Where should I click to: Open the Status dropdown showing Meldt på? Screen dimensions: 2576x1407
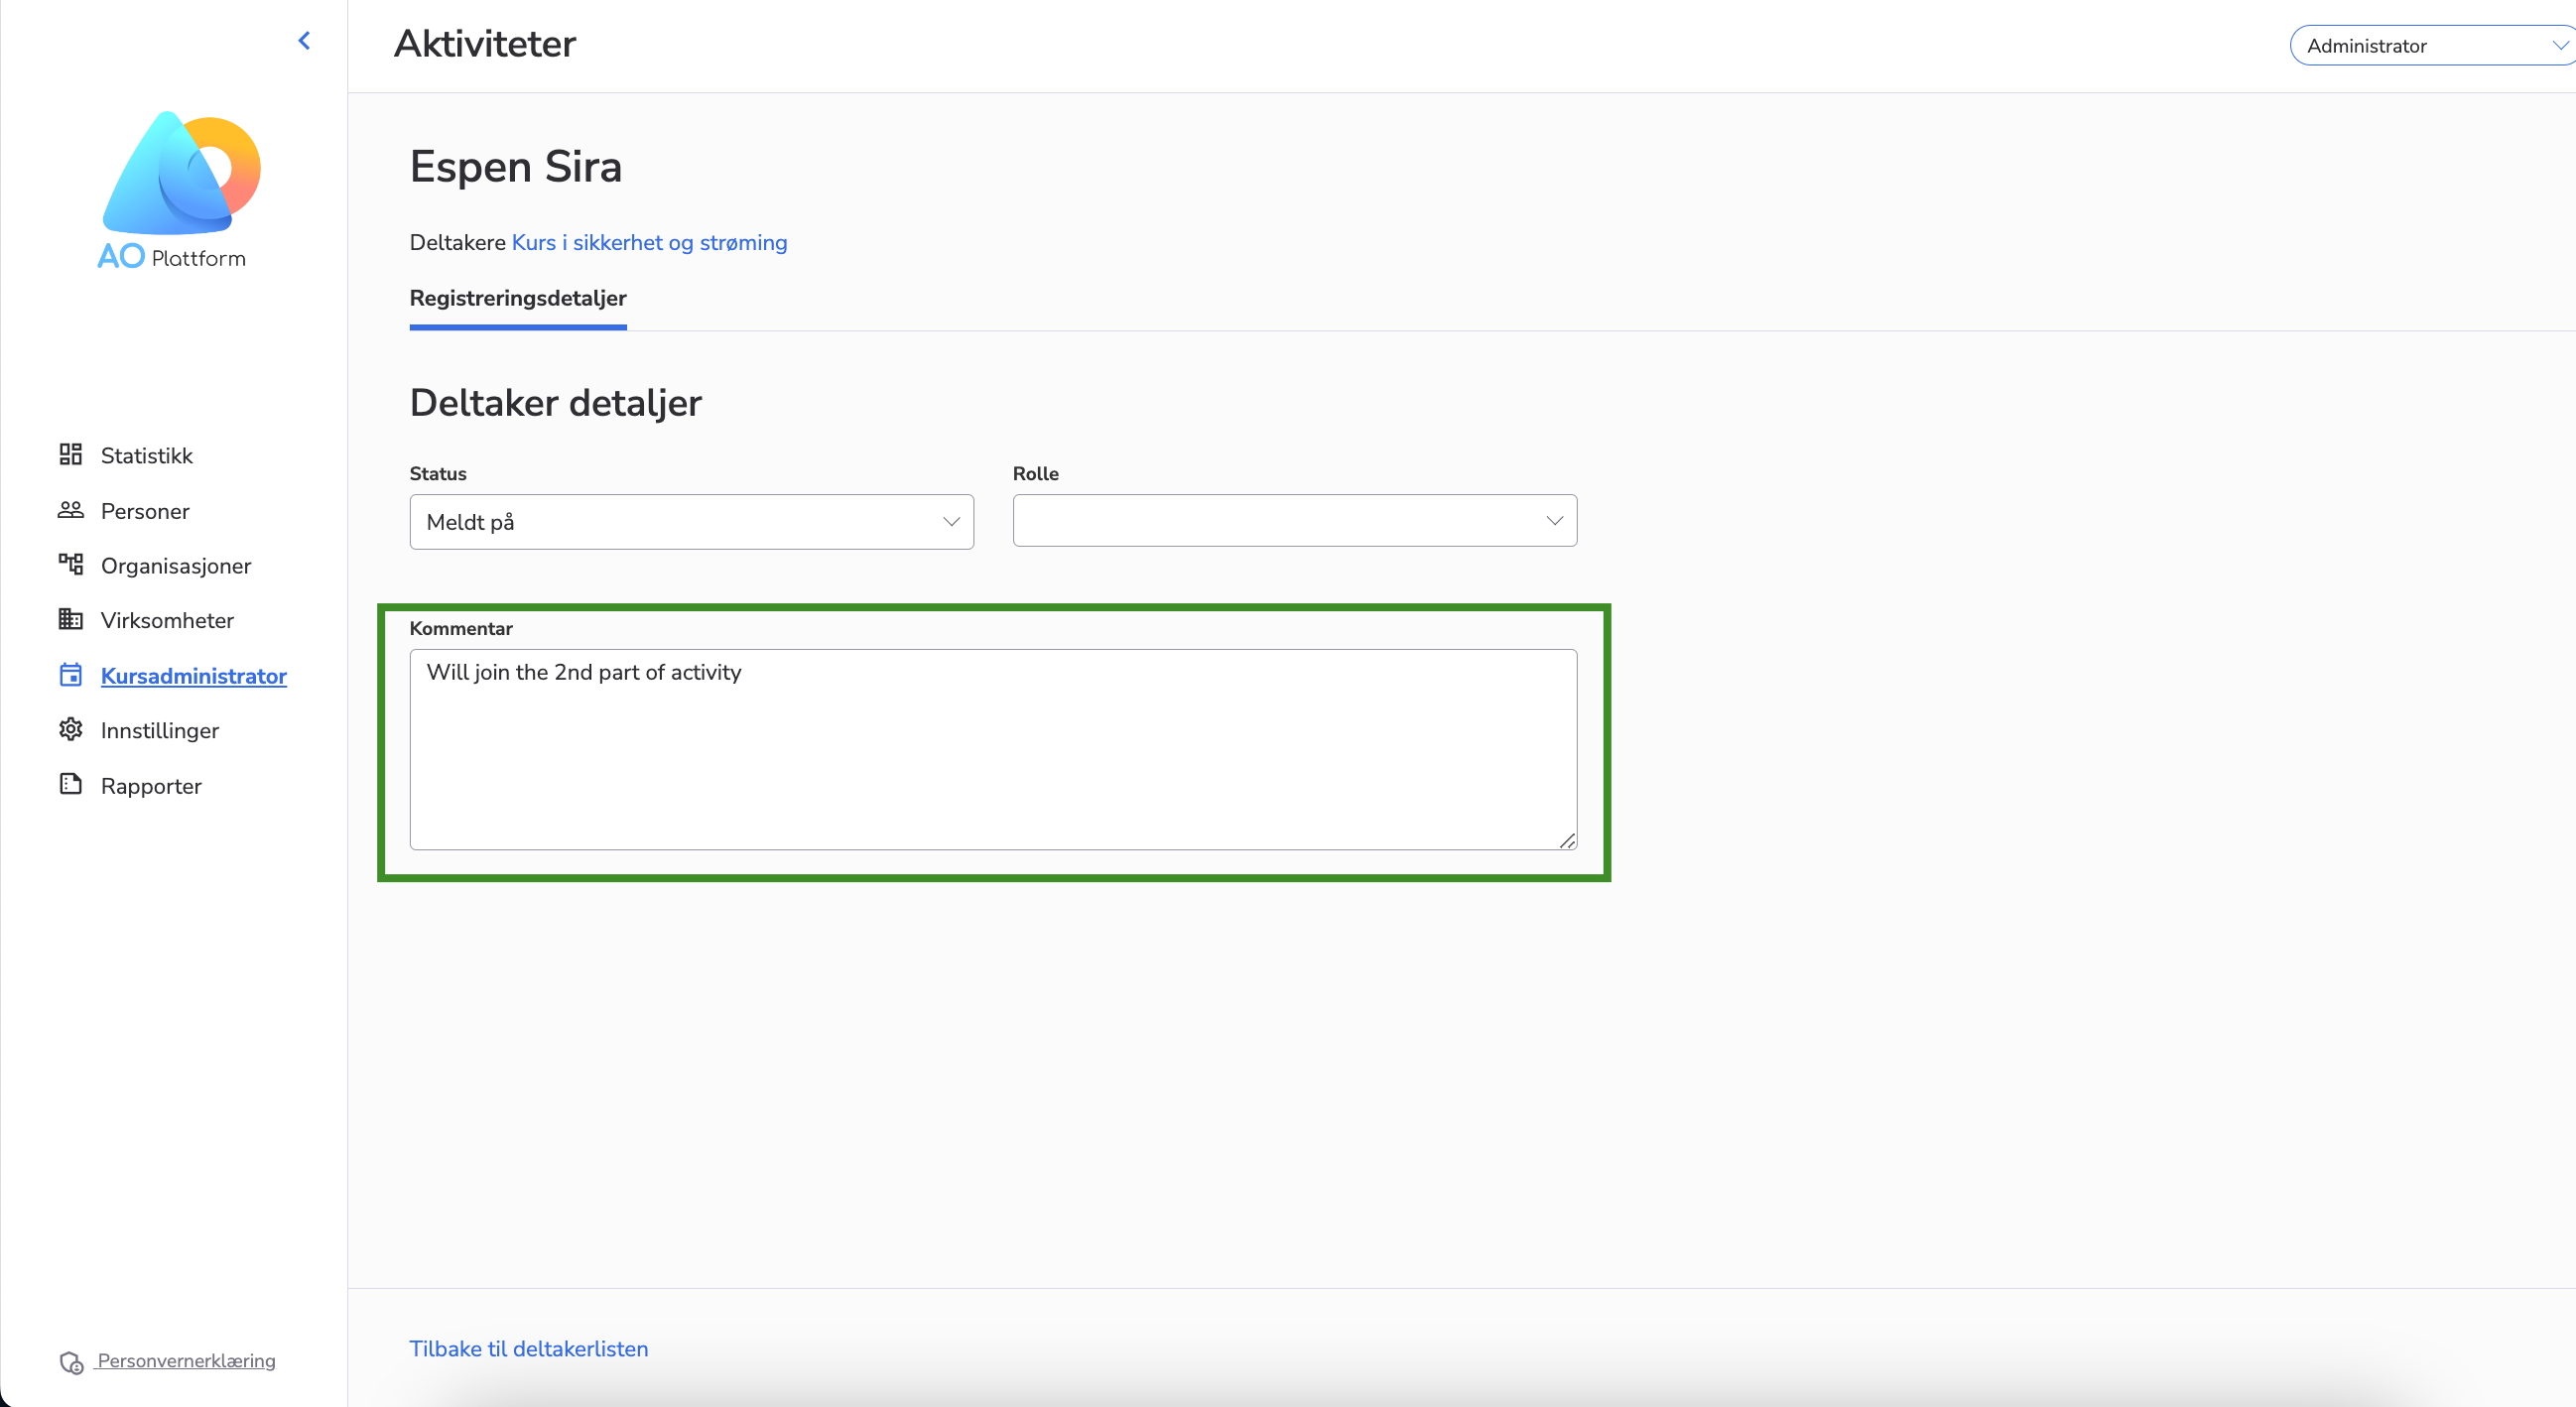[691, 522]
